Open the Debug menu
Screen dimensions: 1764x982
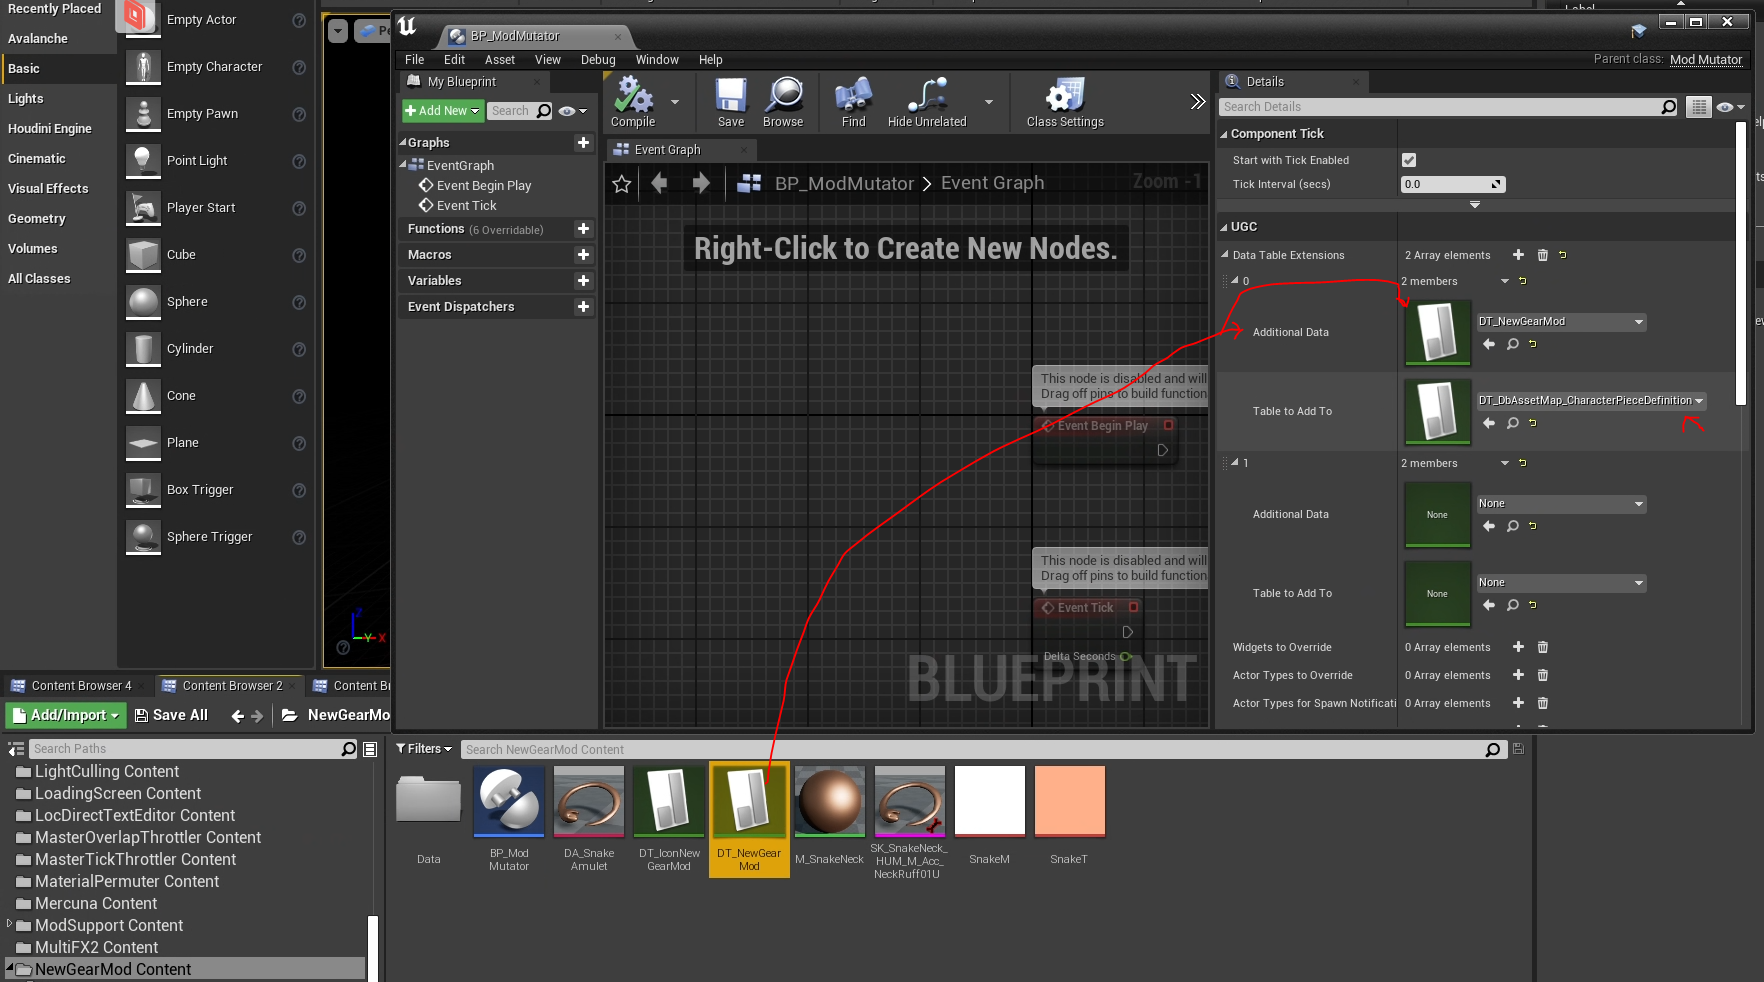[598, 60]
